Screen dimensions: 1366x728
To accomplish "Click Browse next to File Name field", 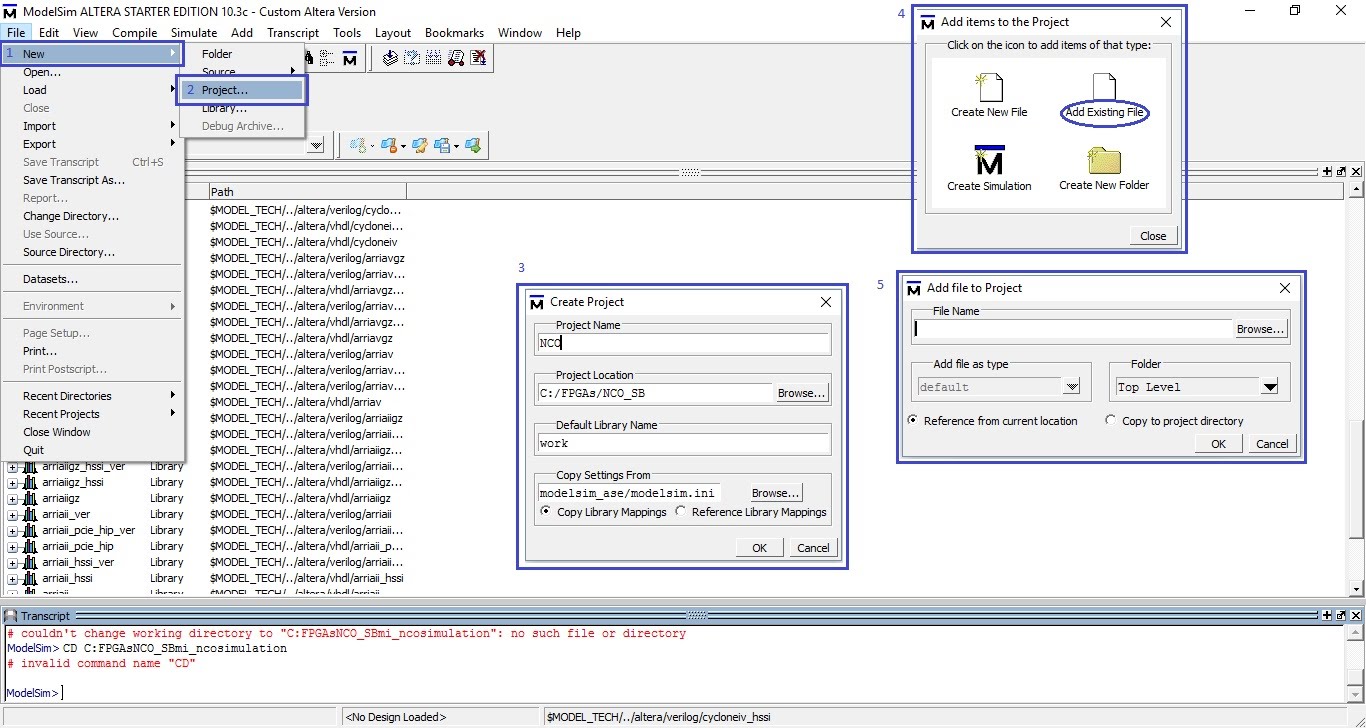I will click(1260, 329).
